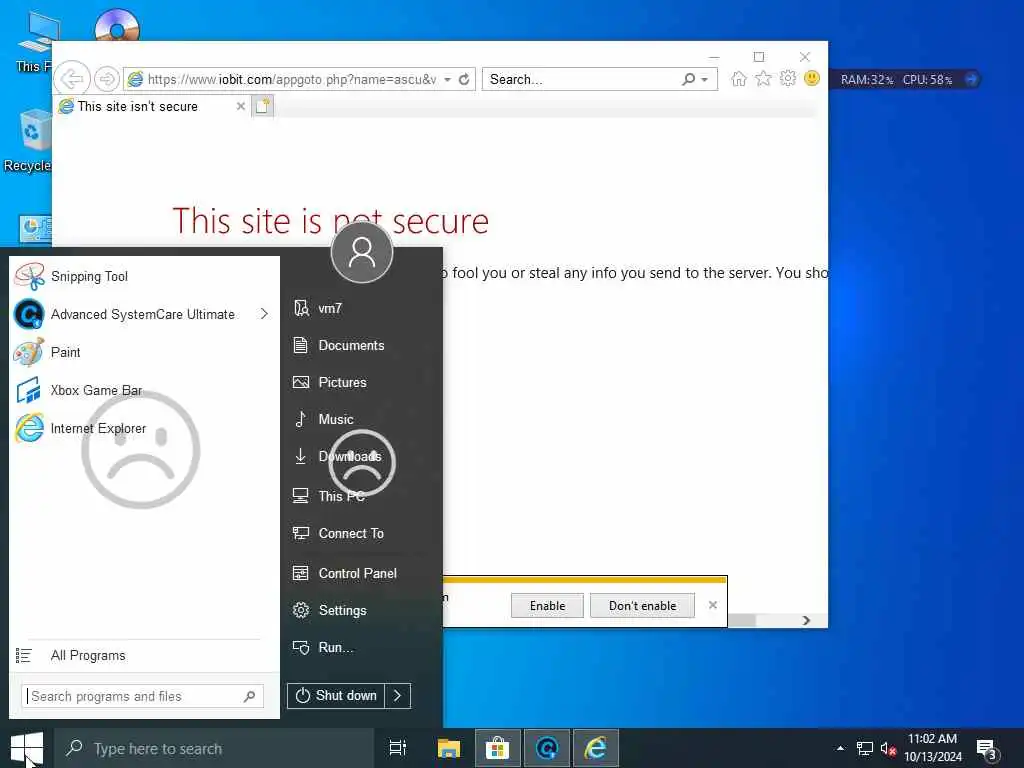Click the search magnifier icon in IE
This screenshot has width=1024, height=768.
click(688, 79)
